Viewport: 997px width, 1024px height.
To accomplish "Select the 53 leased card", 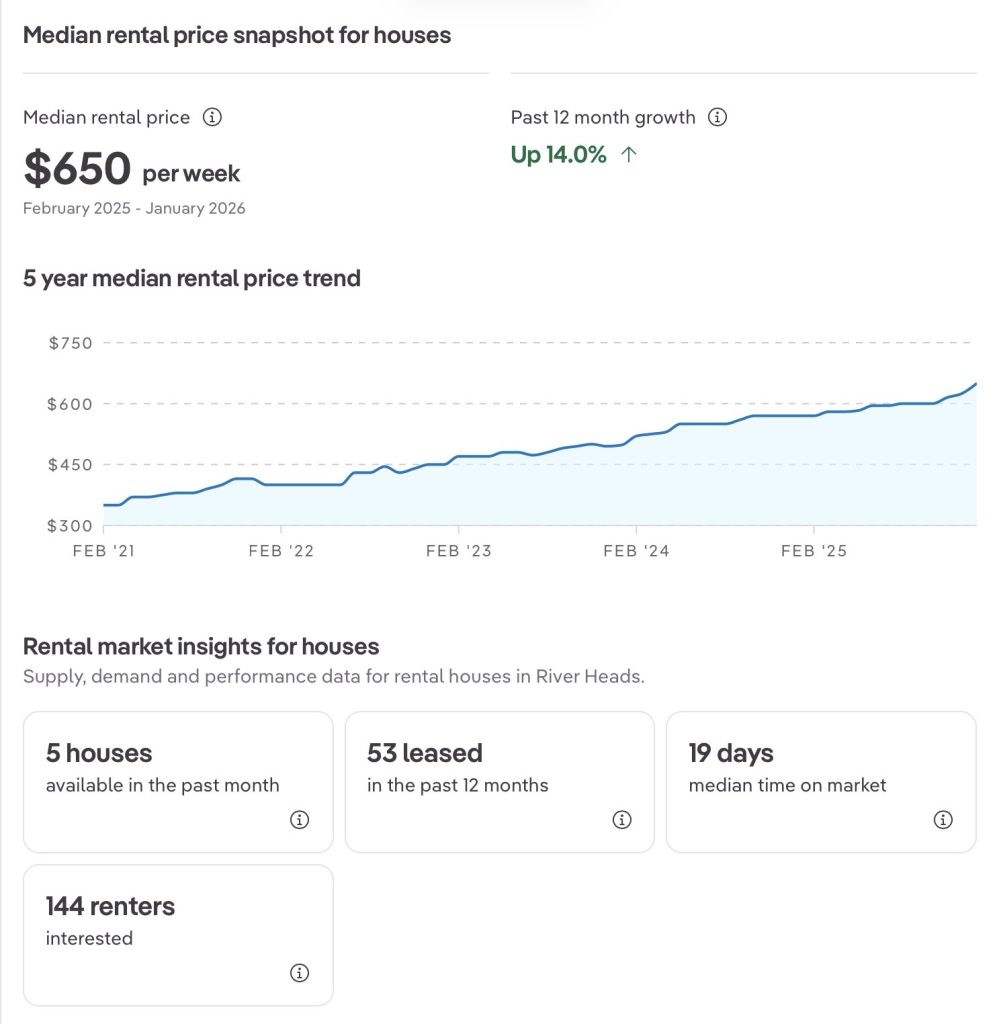I will 499,781.
